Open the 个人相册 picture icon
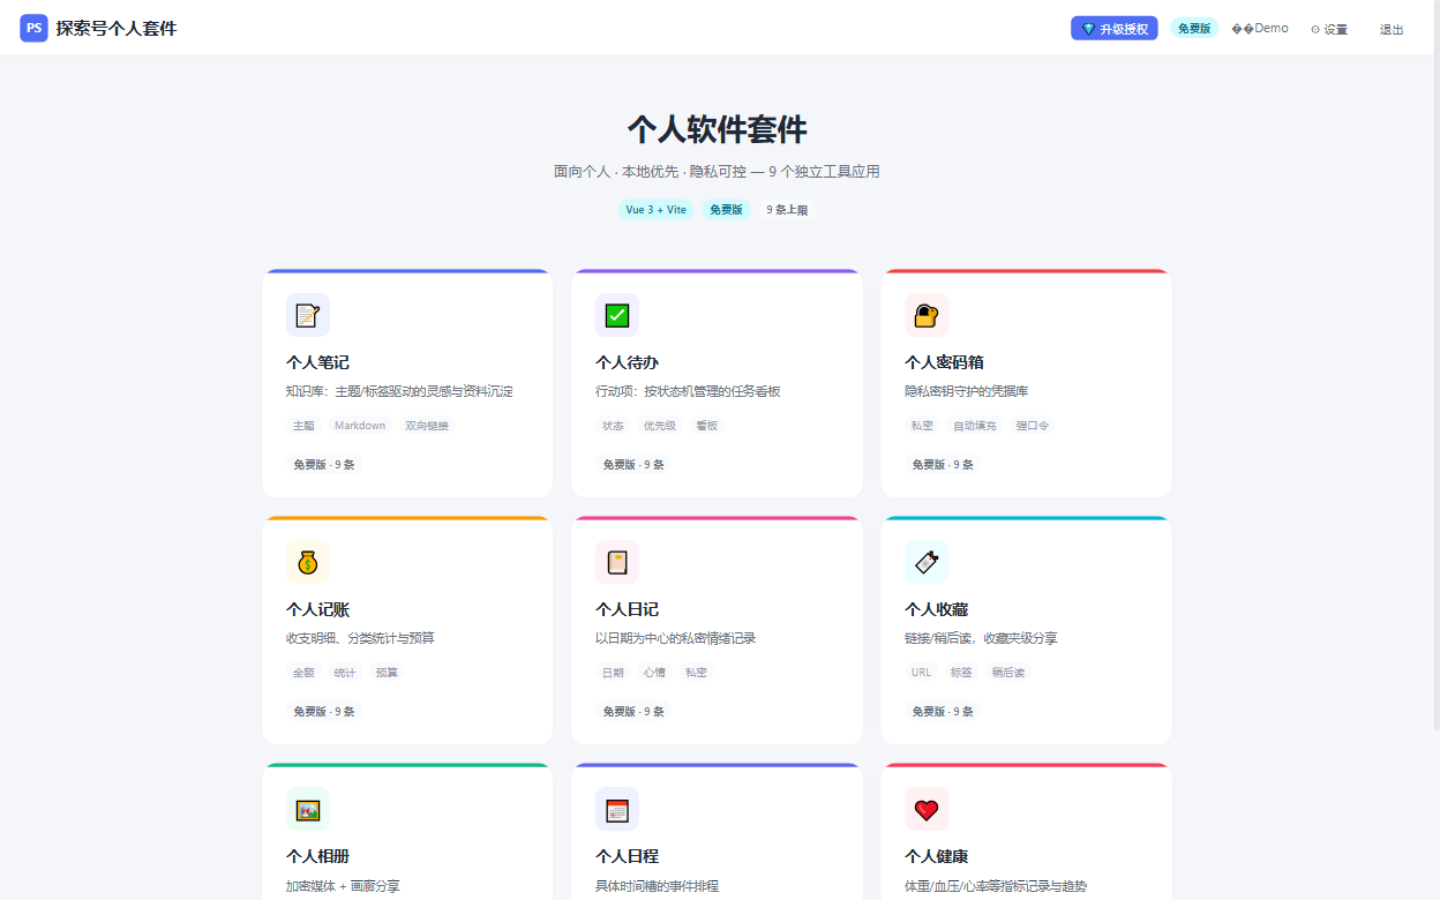1440x900 pixels. [x=308, y=809]
